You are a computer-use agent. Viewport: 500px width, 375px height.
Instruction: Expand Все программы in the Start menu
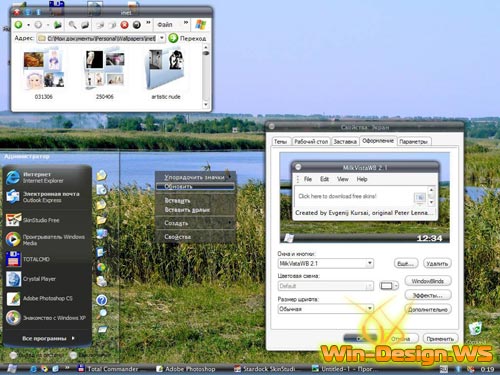(x=48, y=338)
